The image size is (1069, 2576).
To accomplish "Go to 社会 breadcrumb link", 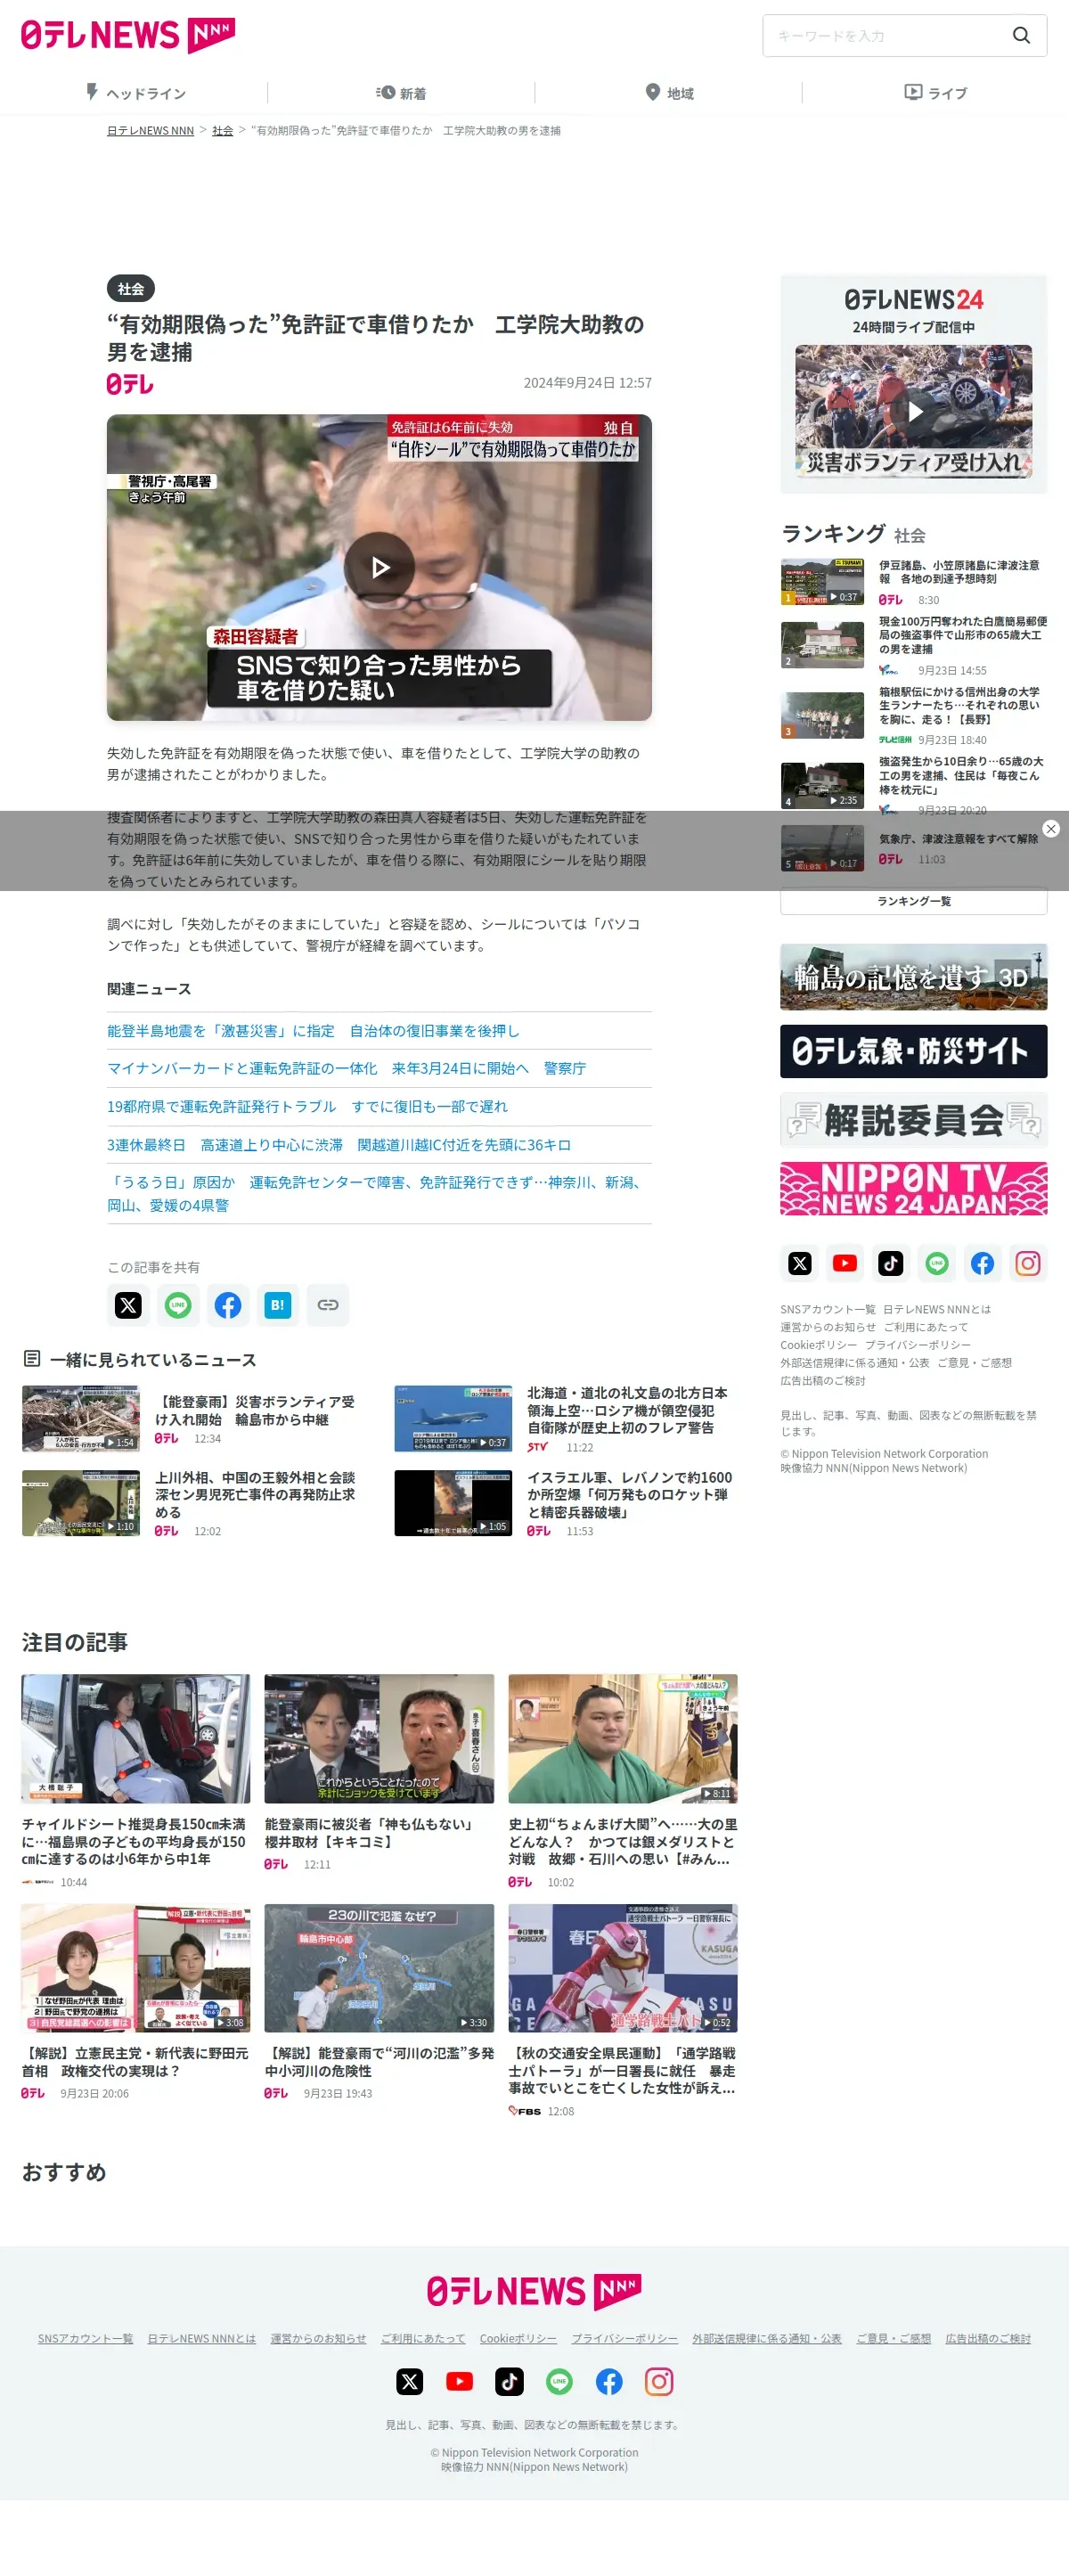I will [x=222, y=131].
